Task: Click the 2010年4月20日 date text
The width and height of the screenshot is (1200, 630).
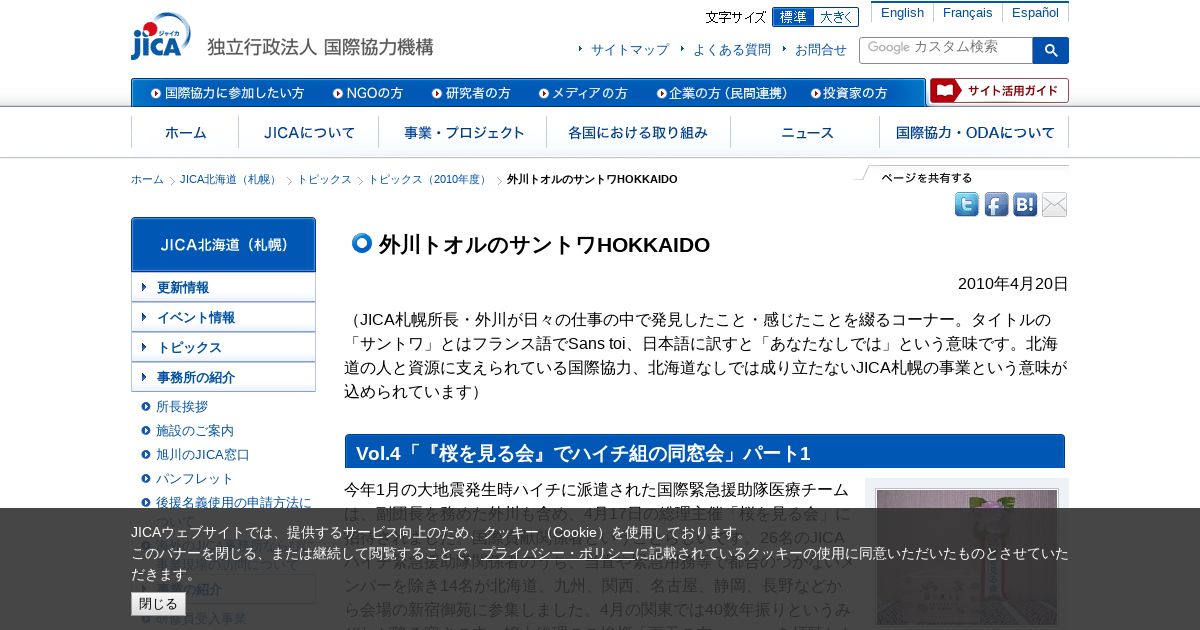Action: (x=1013, y=284)
